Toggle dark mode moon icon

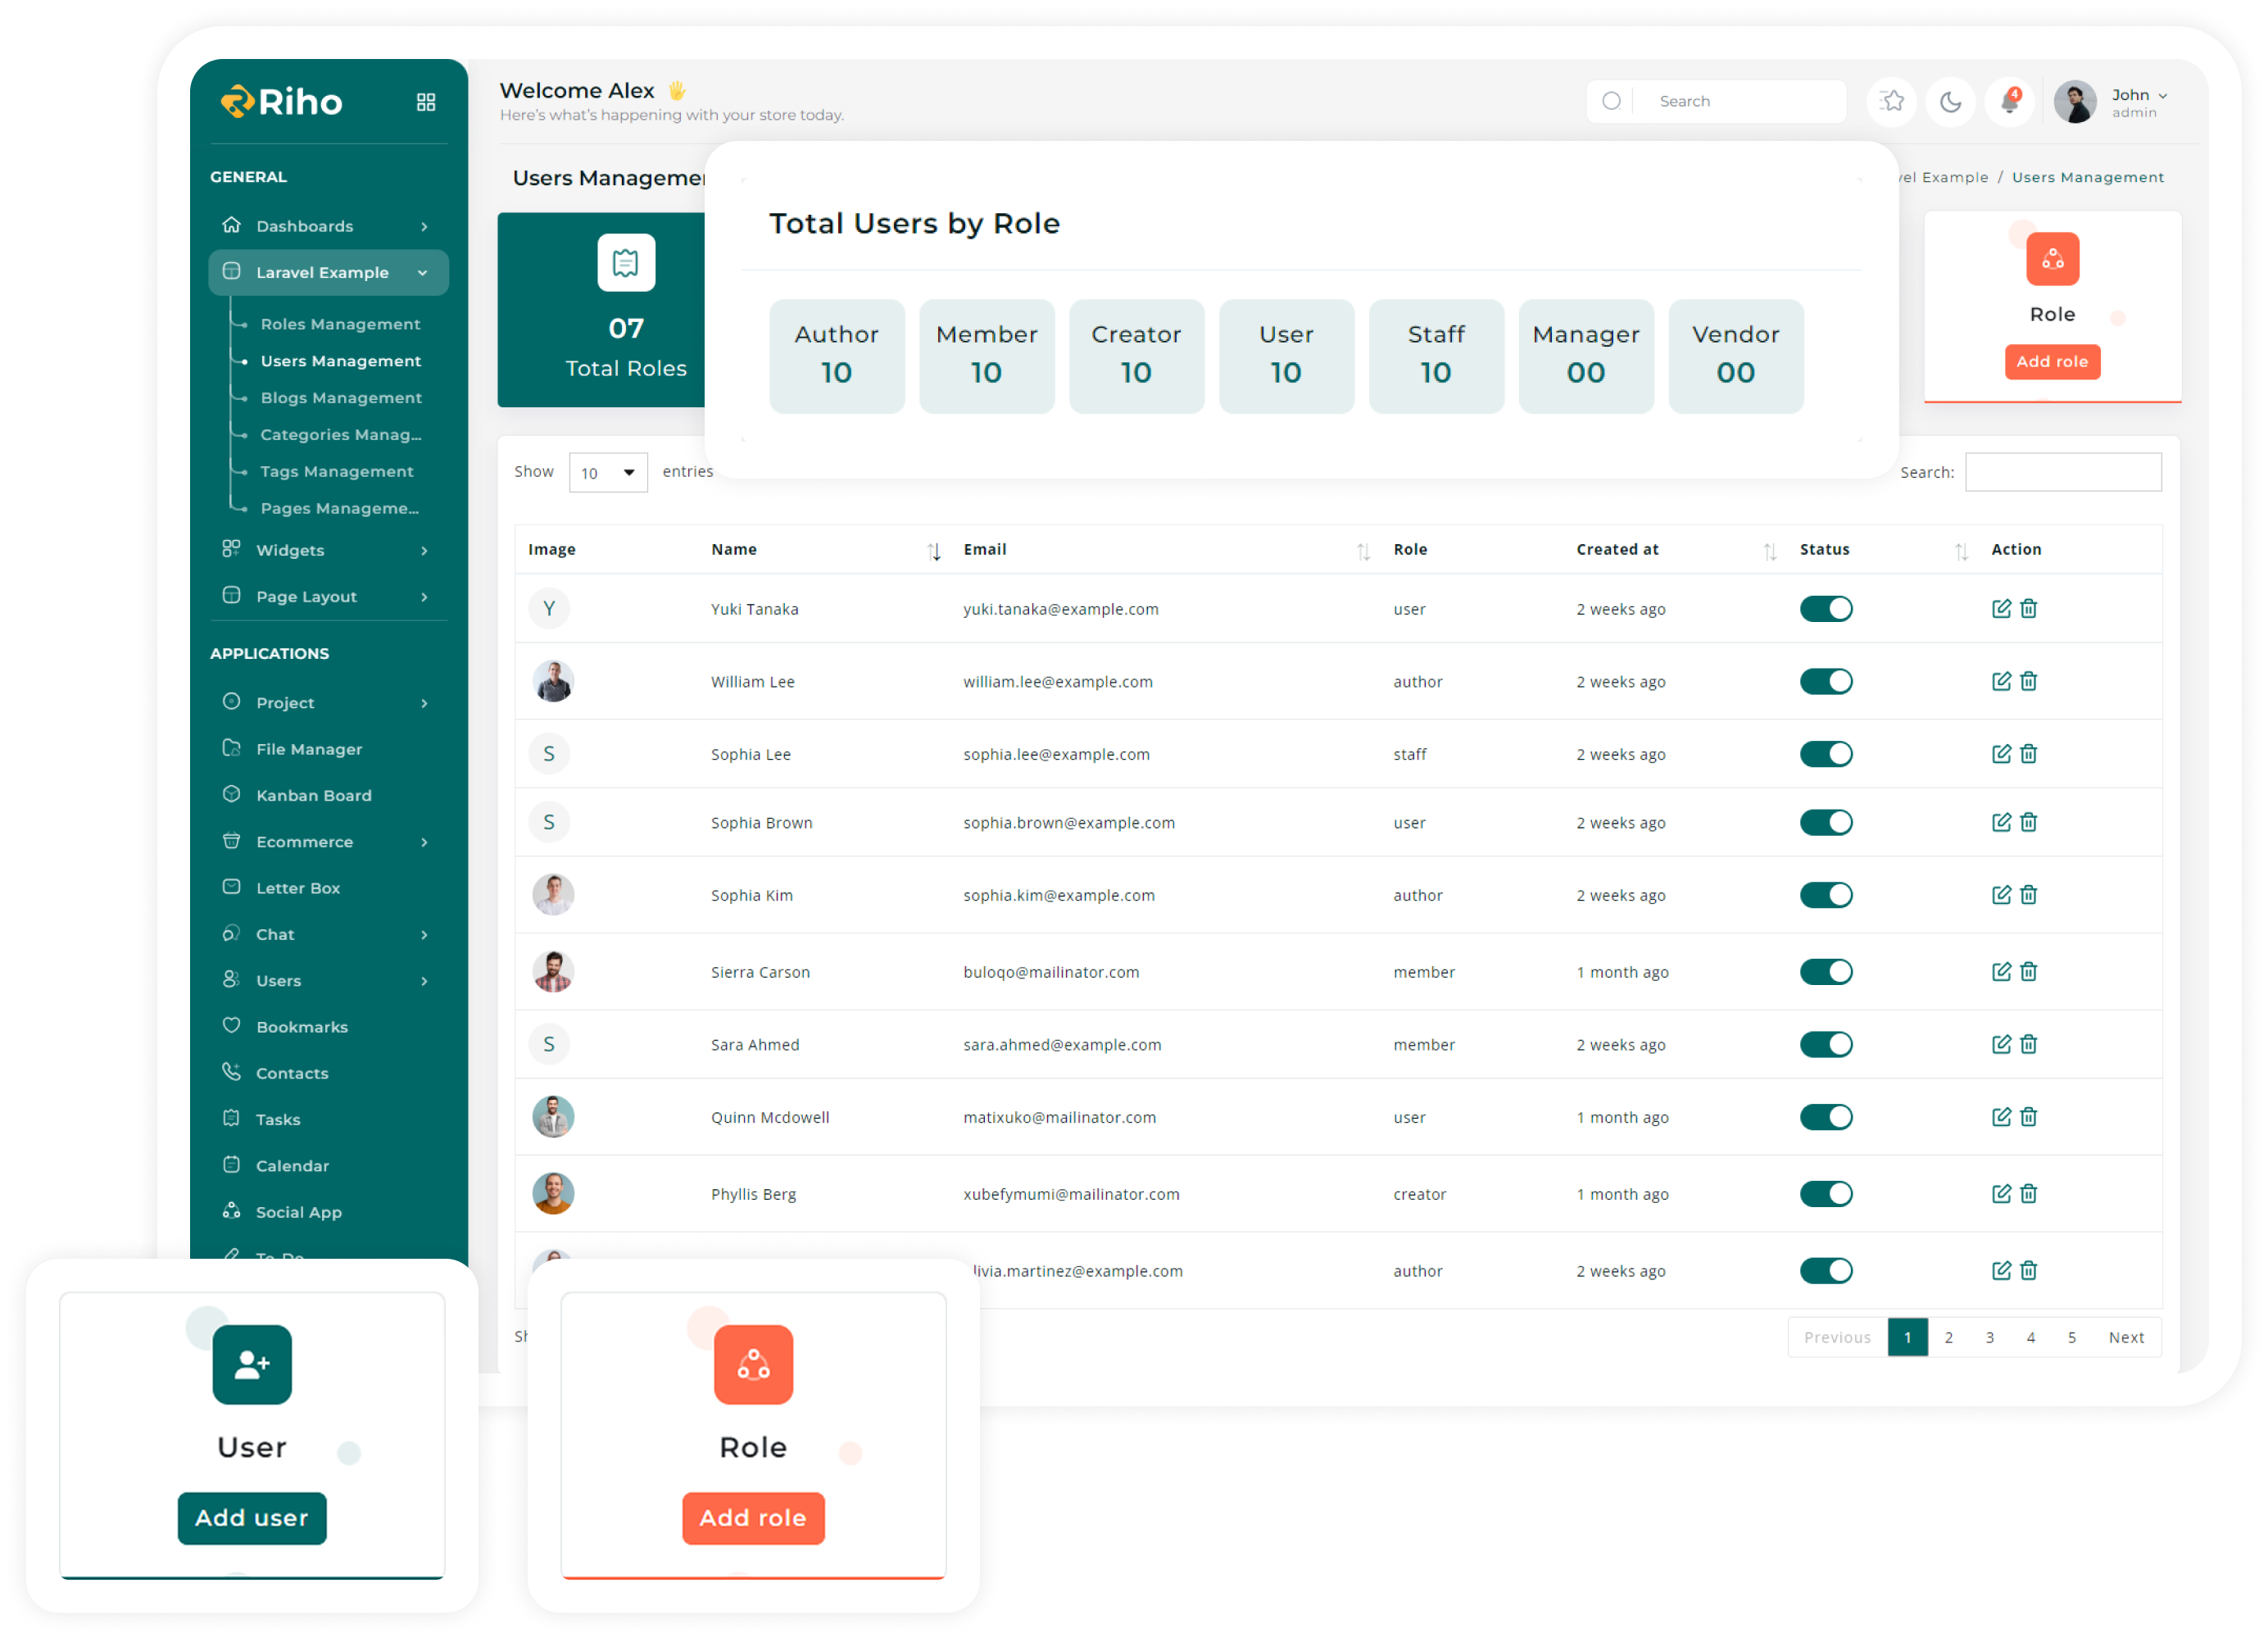click(x=1950, y=101)
